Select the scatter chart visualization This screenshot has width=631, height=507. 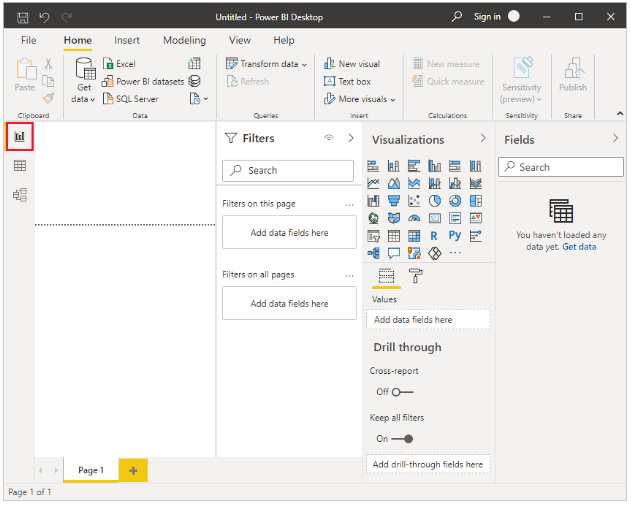pos(414,201)
